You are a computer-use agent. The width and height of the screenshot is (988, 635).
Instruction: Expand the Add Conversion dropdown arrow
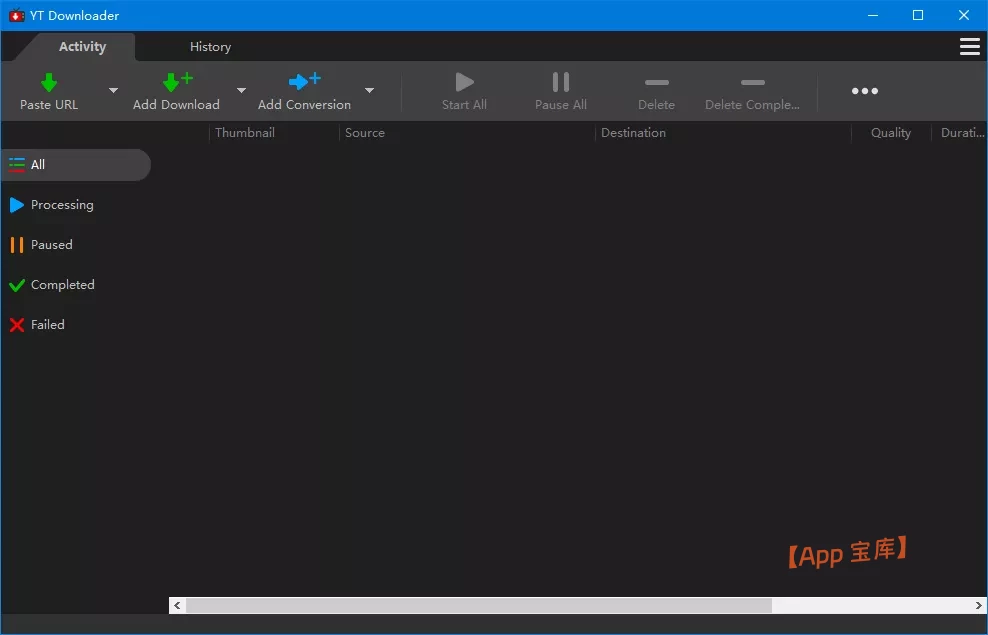click(369, 91)
